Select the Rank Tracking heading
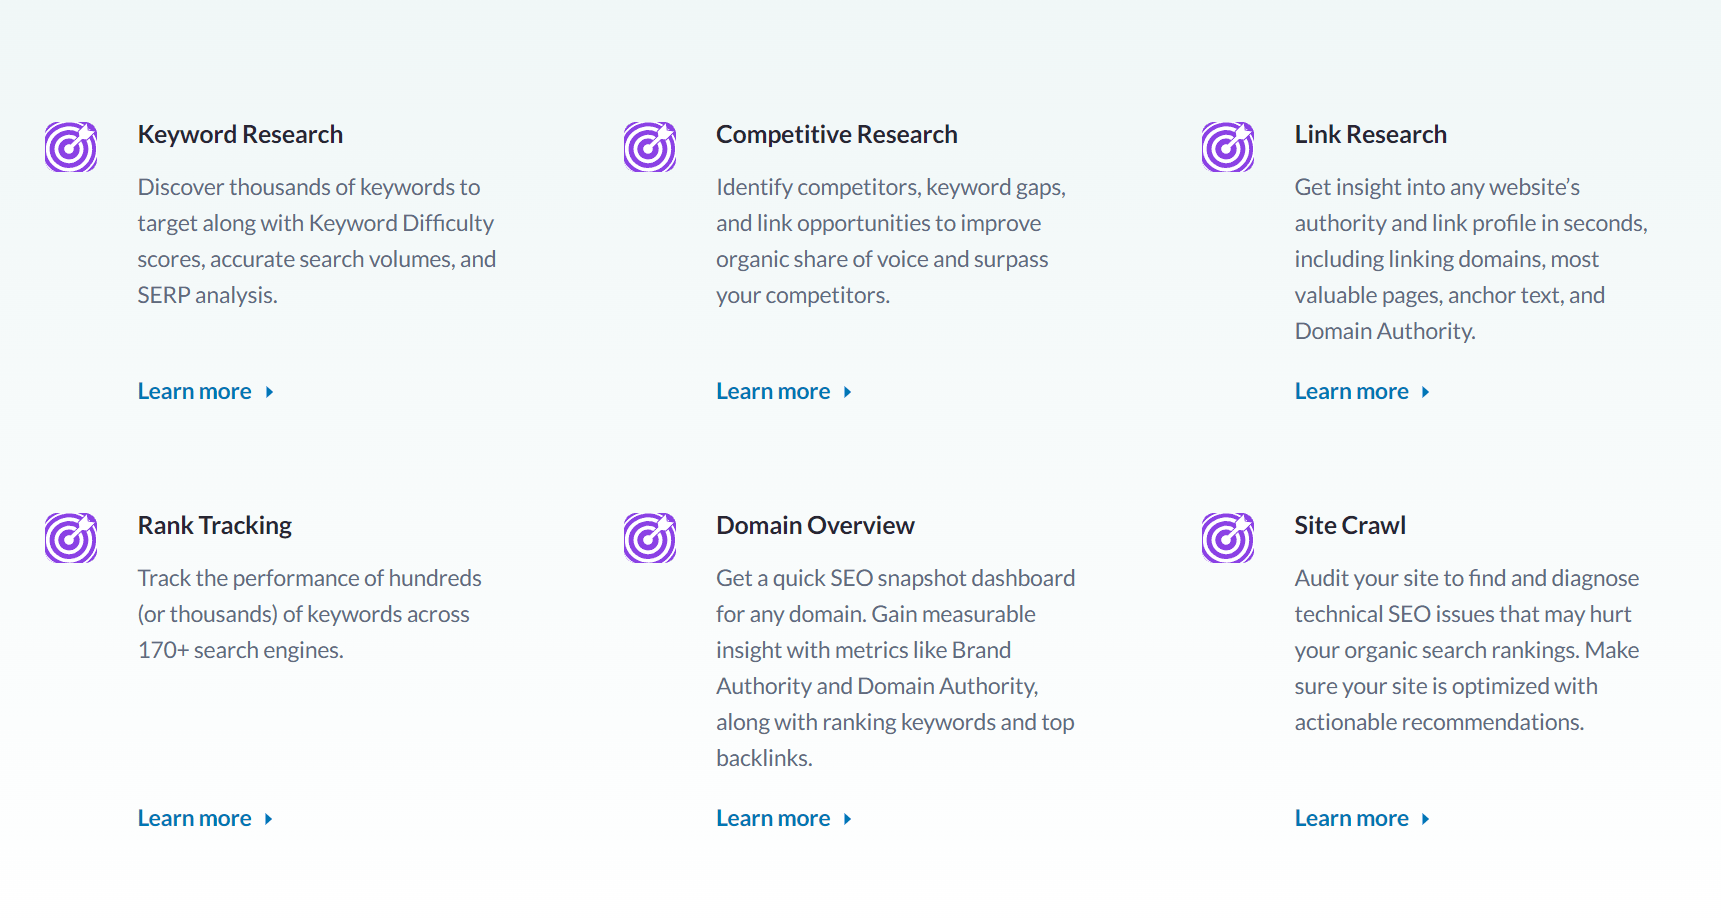This screenshot has width=1721, height=921. click(215, 526)
